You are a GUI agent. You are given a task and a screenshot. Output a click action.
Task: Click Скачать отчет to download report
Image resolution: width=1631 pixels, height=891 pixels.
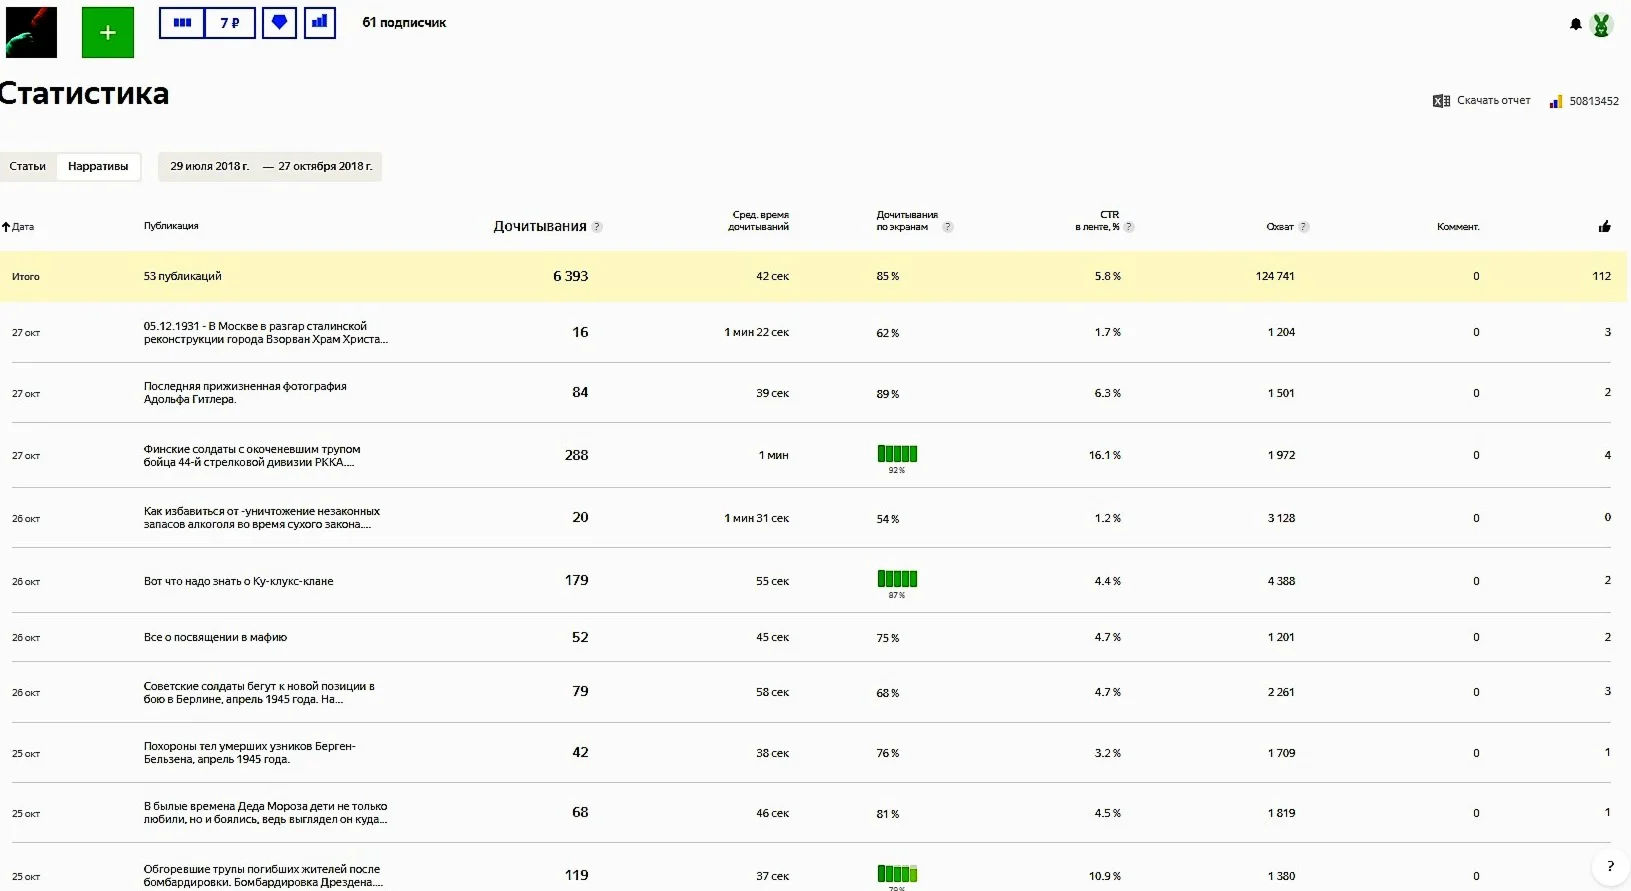[x=1482, y=101]
